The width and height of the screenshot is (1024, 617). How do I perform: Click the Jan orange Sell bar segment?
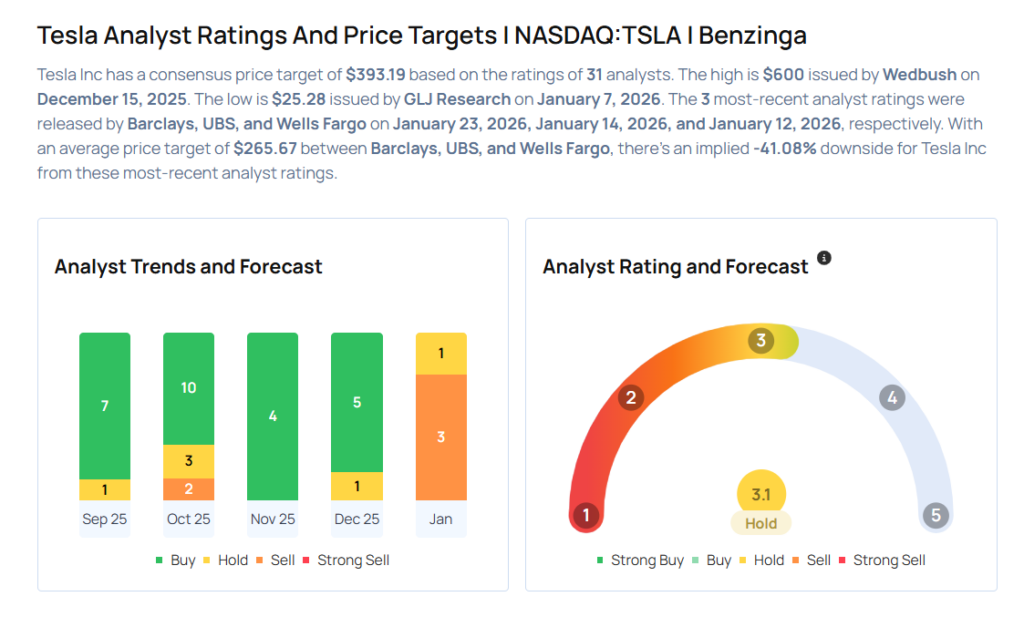[441, 437]
